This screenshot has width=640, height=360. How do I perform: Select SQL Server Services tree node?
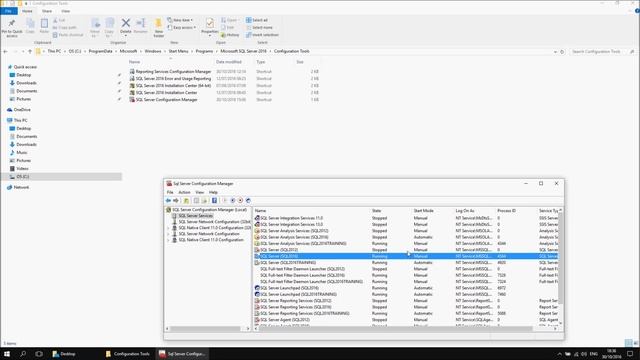tap(196, 216)
